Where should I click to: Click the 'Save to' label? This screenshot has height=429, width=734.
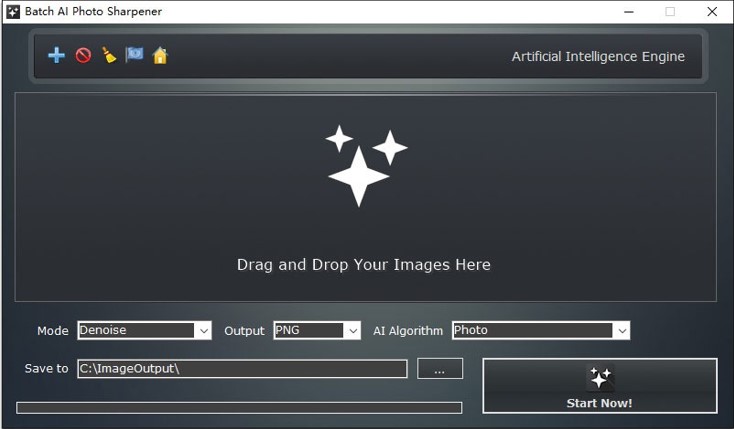[x=46, y=369]
